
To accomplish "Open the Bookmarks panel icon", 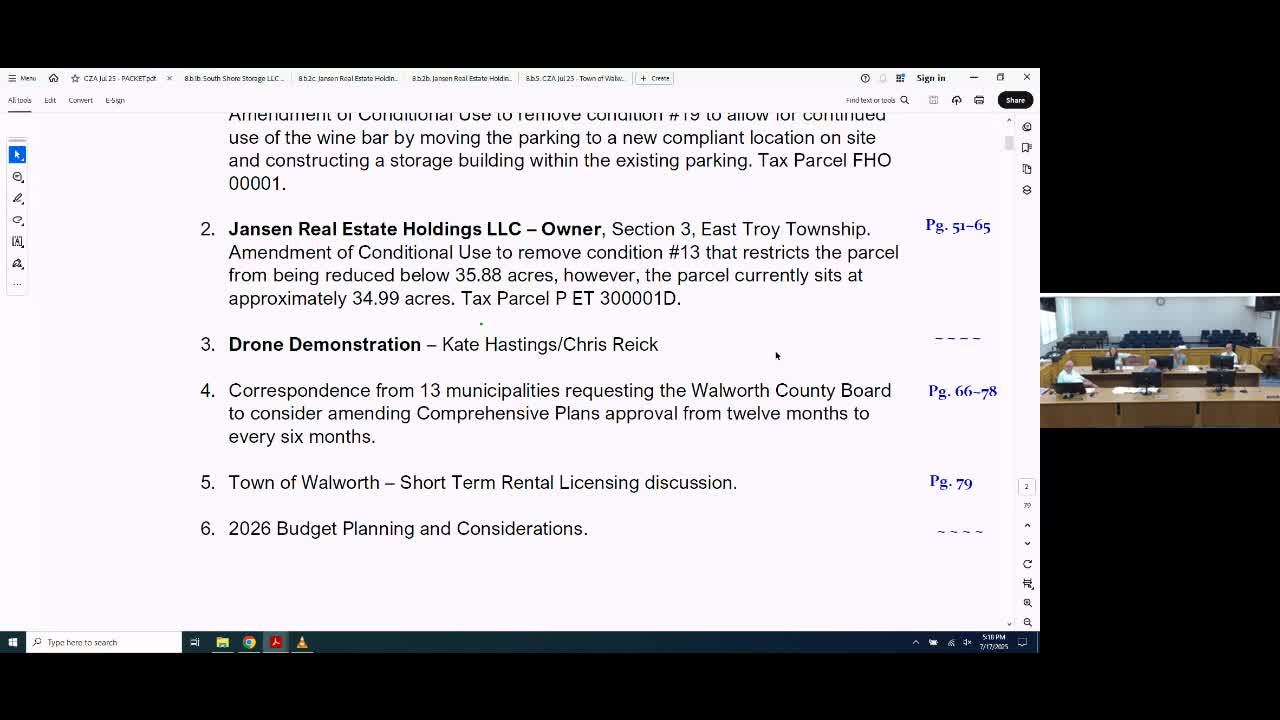I will (x=1026, y=148).
